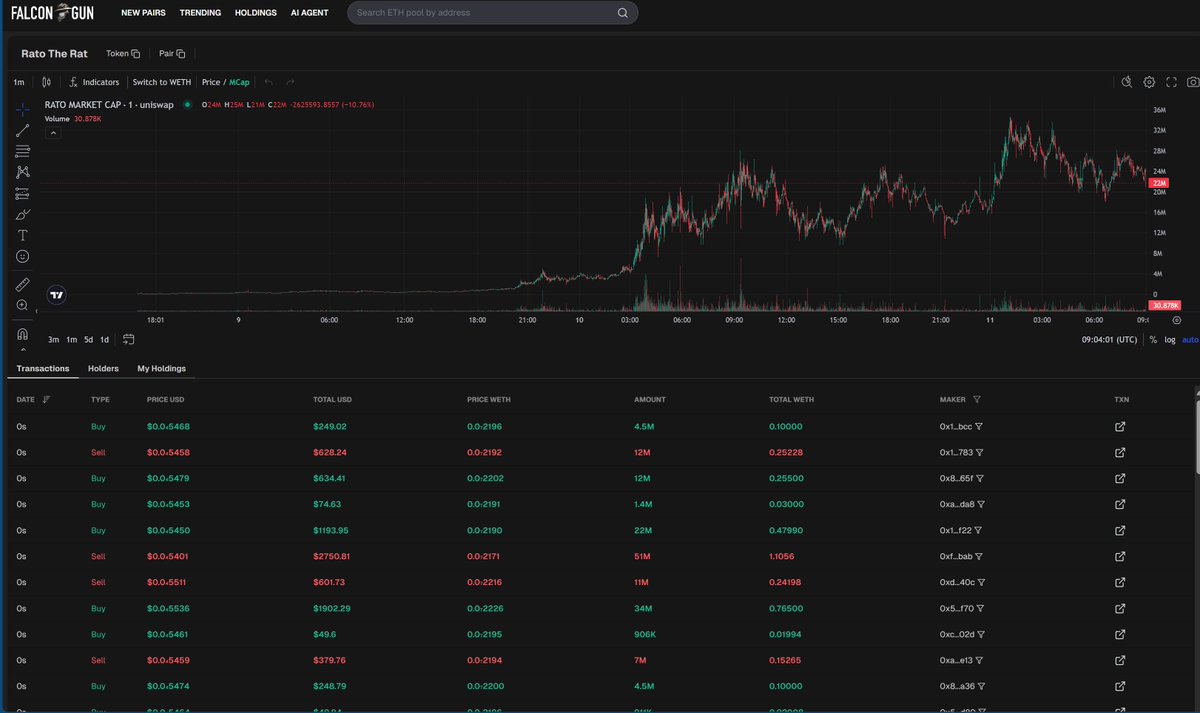Open chart quick search icon
The height and width of the screenshot is (713, 1200).
(1127, 82)
